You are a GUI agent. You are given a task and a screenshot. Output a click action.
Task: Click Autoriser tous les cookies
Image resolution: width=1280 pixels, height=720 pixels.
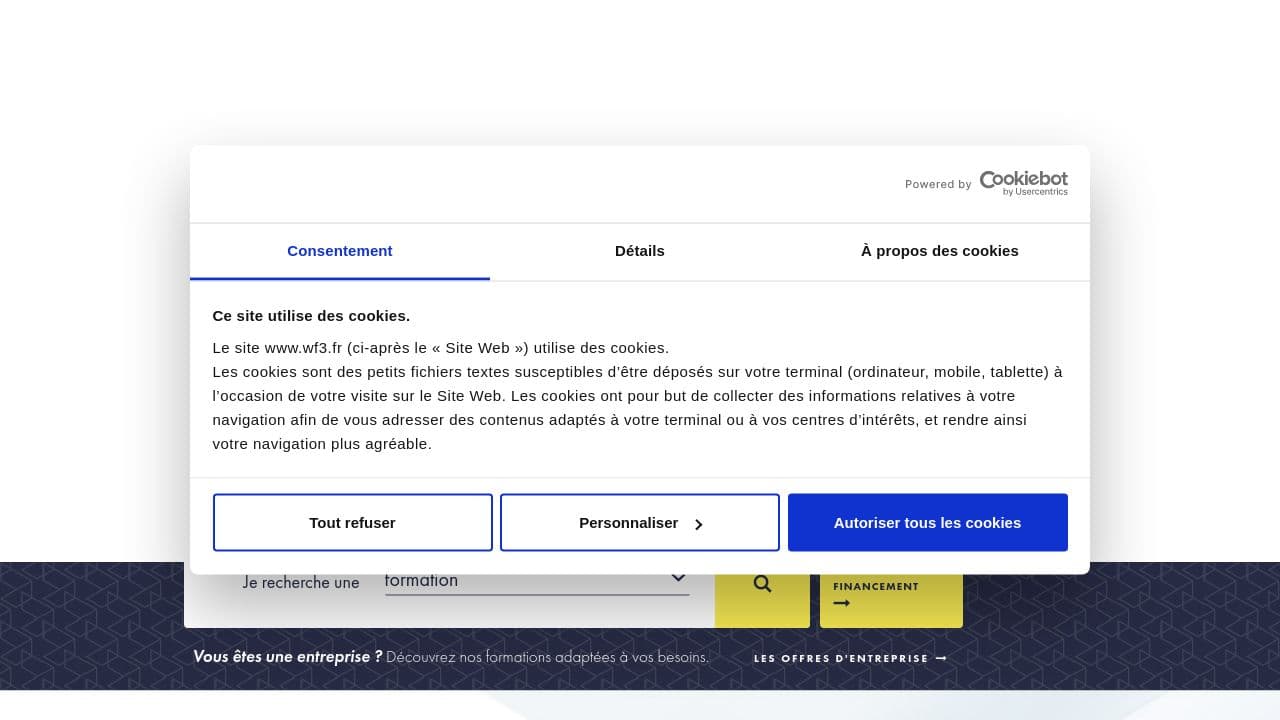[927, 522]
